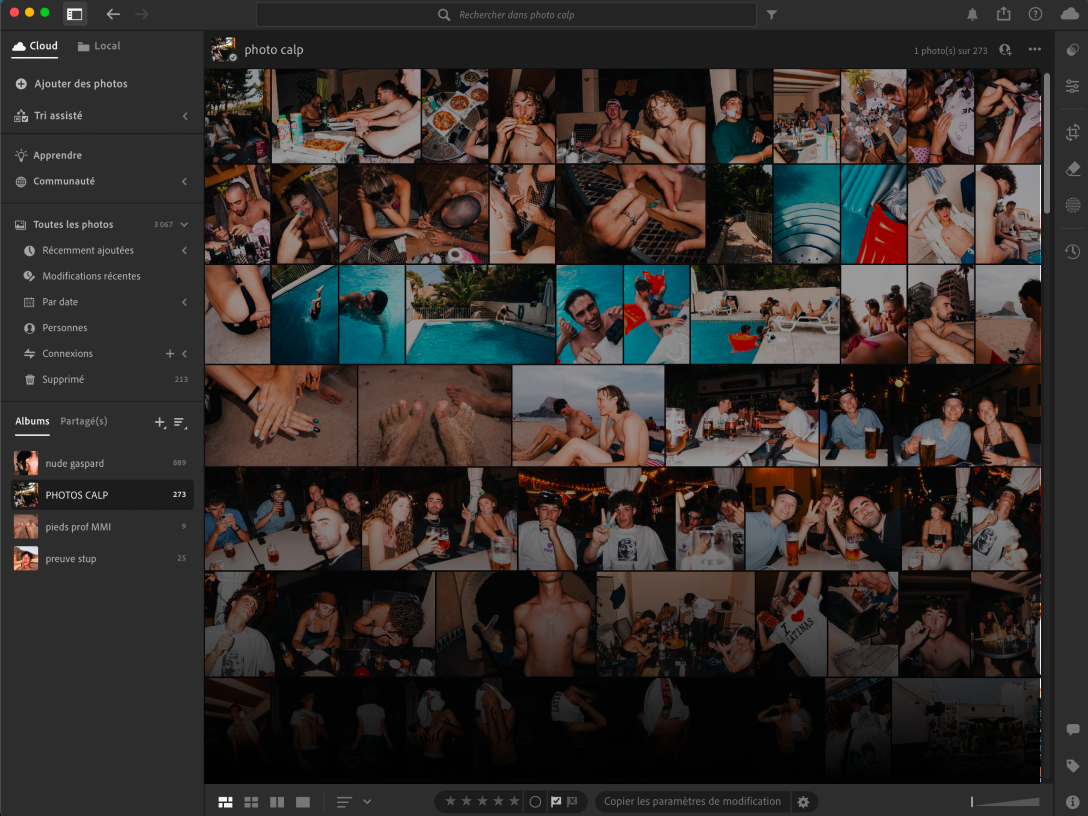Open the sort options chevron

pos(367,801)
